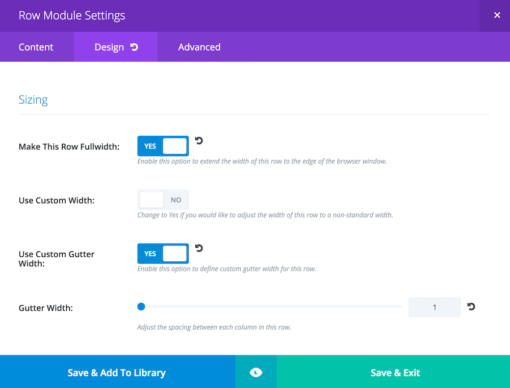Click the Make This Row Fullwidth label
The width and height of the screenshot is (510, 388).
(69, 147)
